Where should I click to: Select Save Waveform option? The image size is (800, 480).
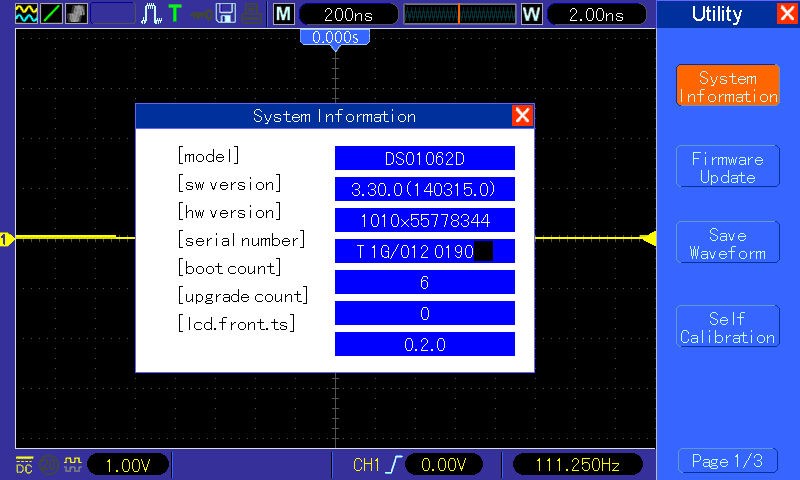pyautogui.click(x=728, y=242)
